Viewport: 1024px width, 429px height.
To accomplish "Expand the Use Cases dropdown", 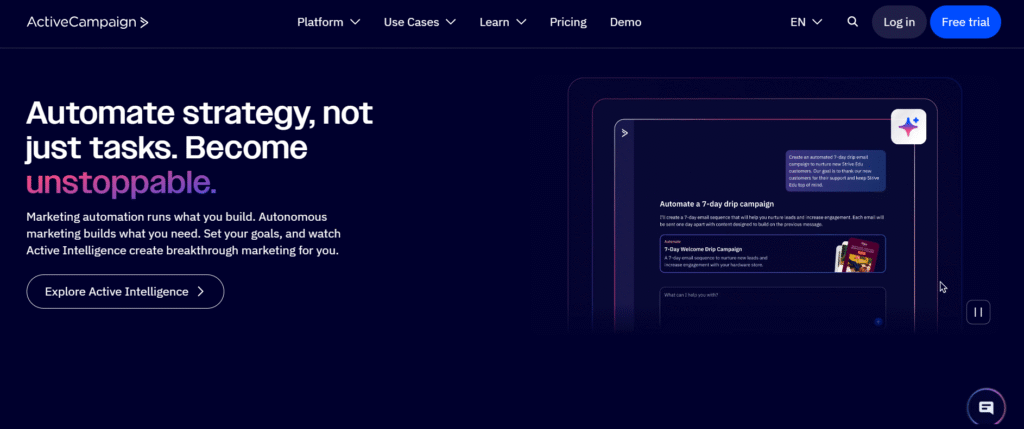I will [x=419, y=22].
